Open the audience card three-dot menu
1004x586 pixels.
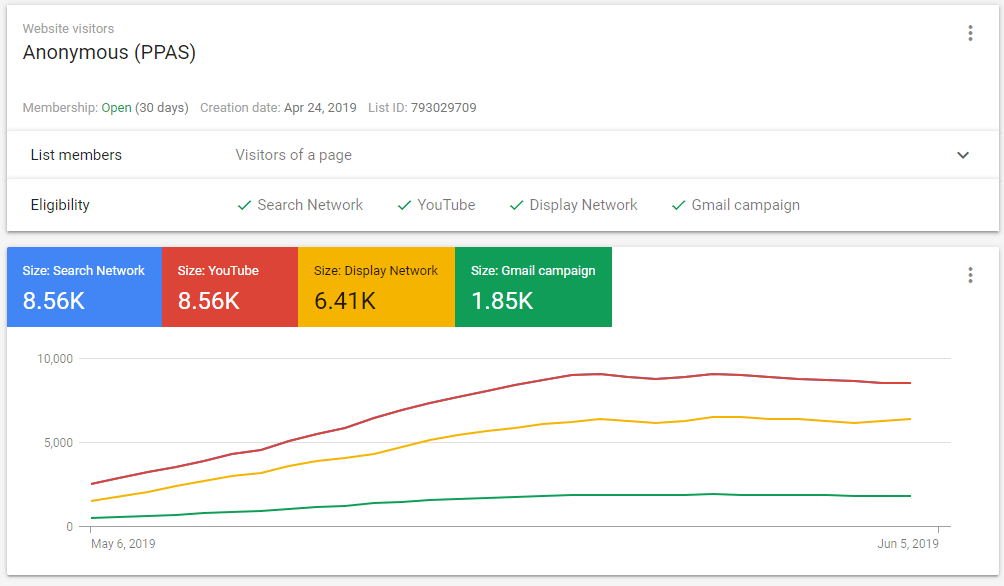click(x=969, y=33)
